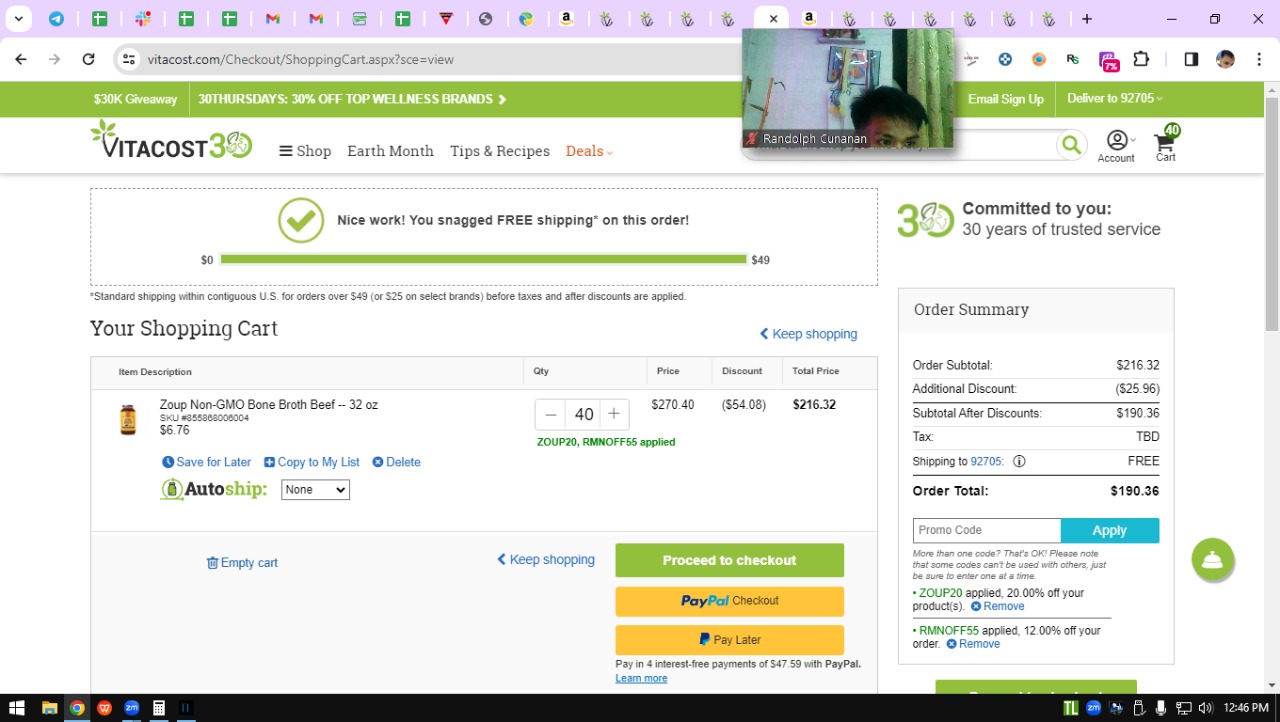The width and height of the screenshot is (1280, 722).
Task: Decrease quantity with the minus button
Action: coord(551,414)
